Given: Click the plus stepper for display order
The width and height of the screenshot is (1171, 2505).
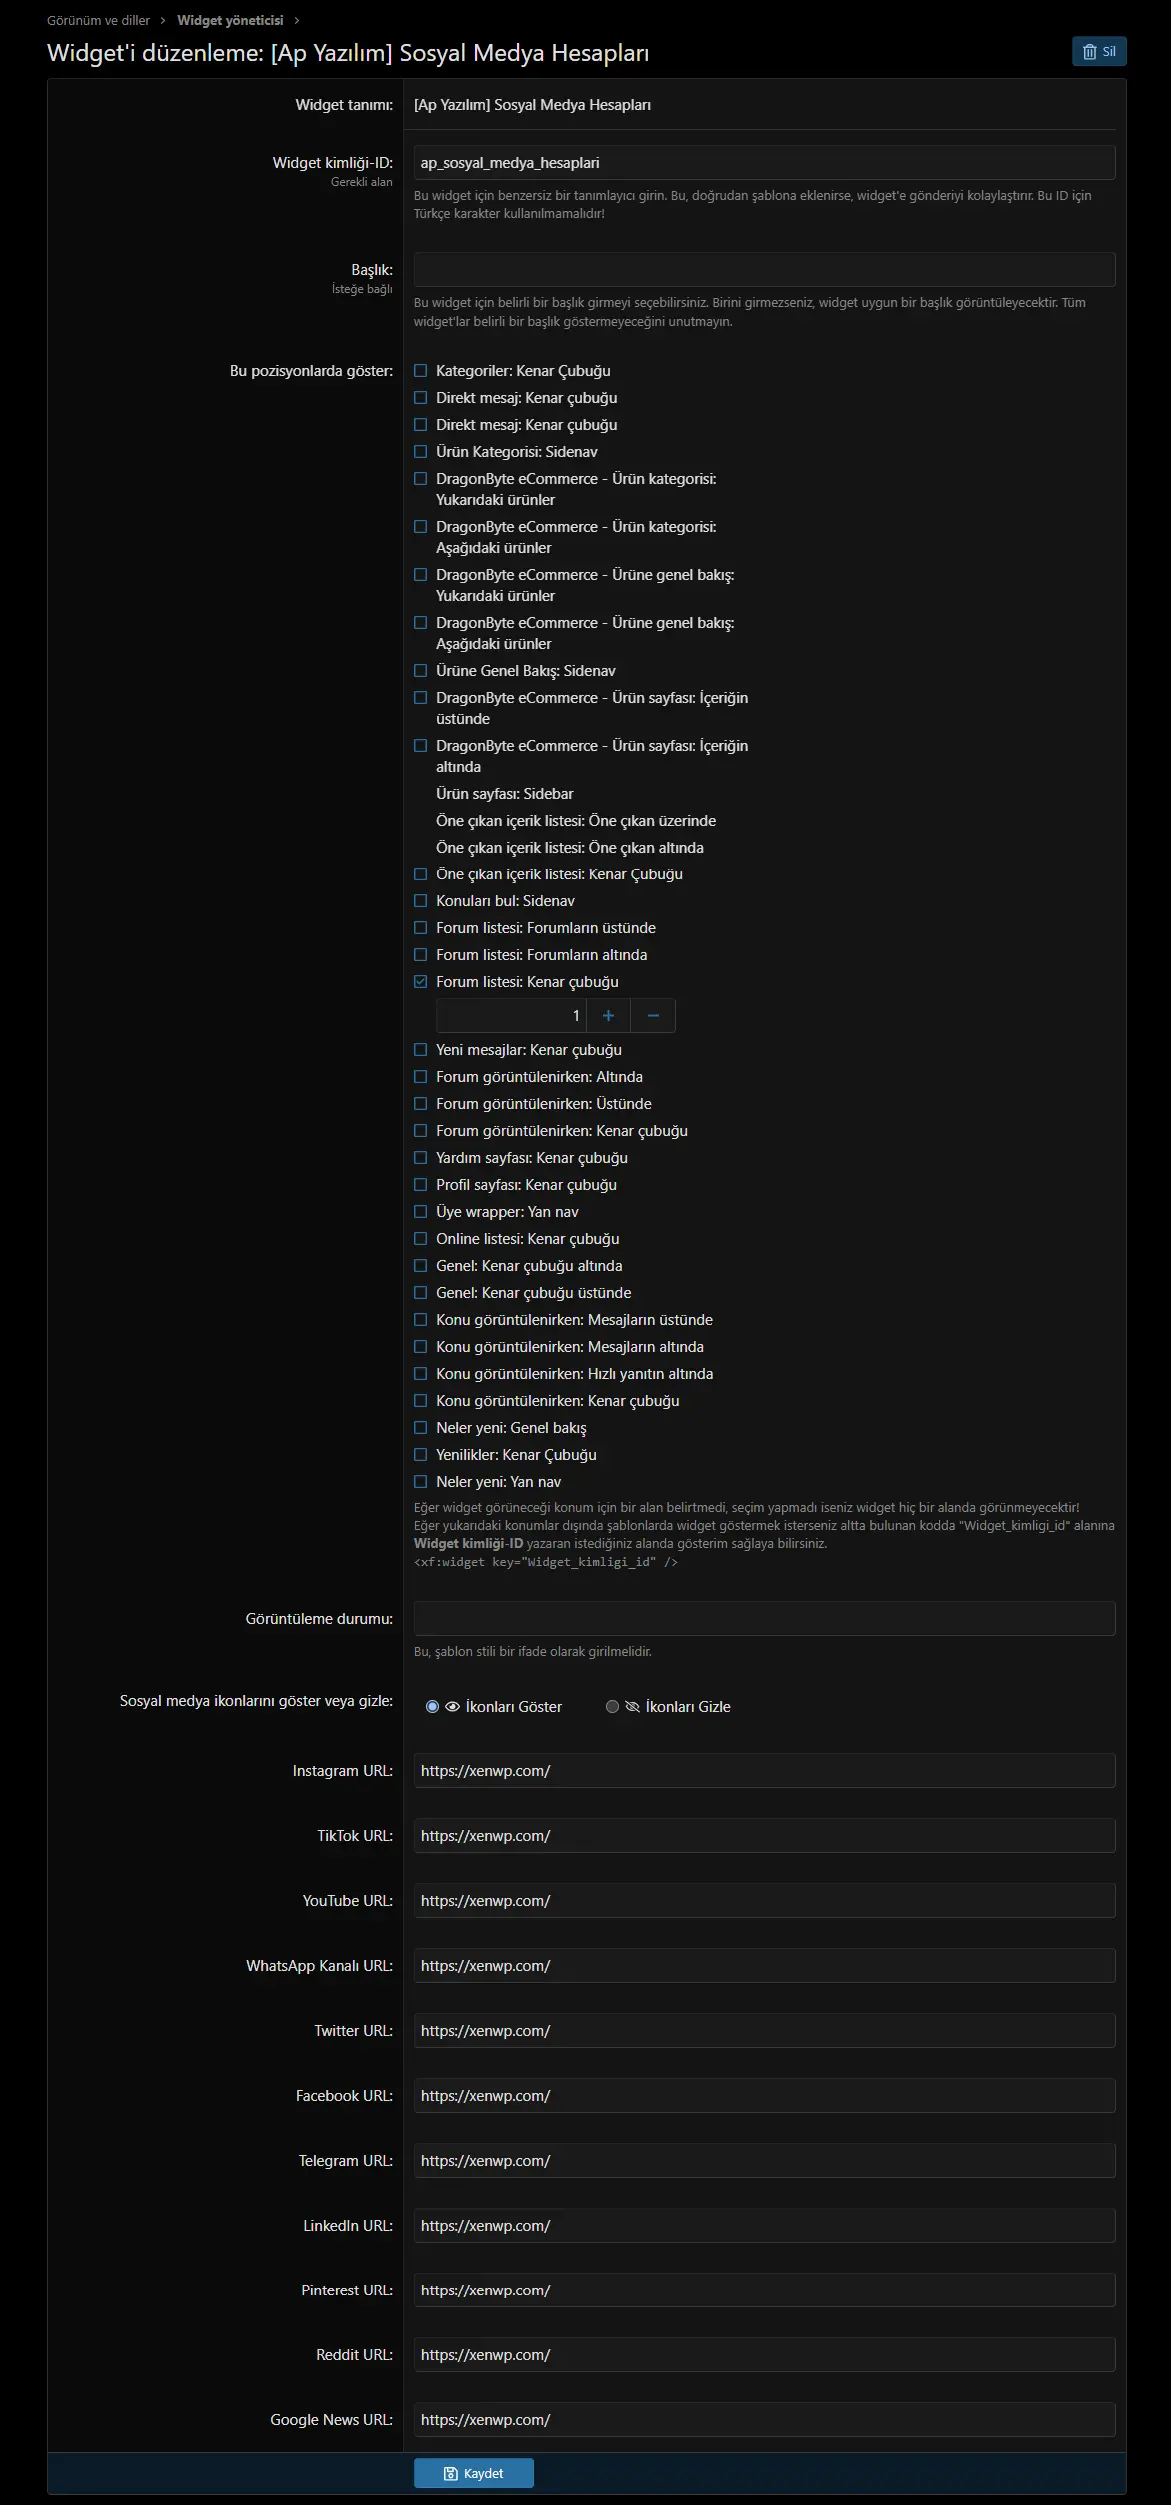Looking at the screenshot, I should click(x=608, y=1015).
